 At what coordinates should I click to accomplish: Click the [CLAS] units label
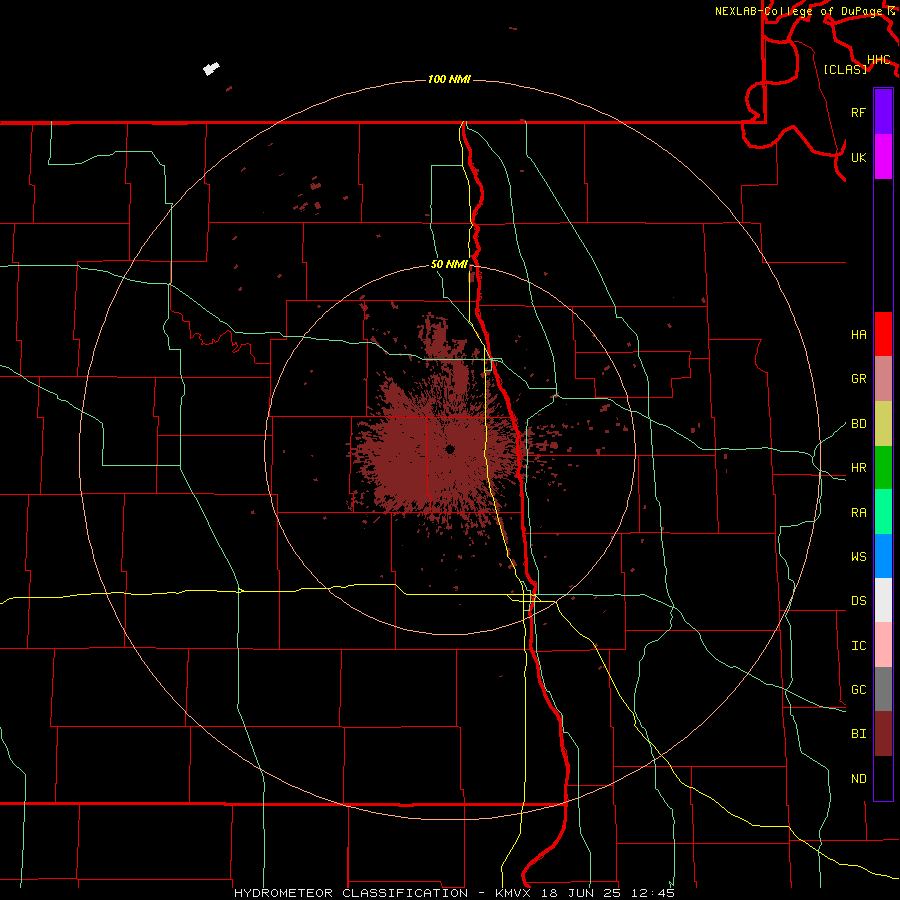click(845, 69)
